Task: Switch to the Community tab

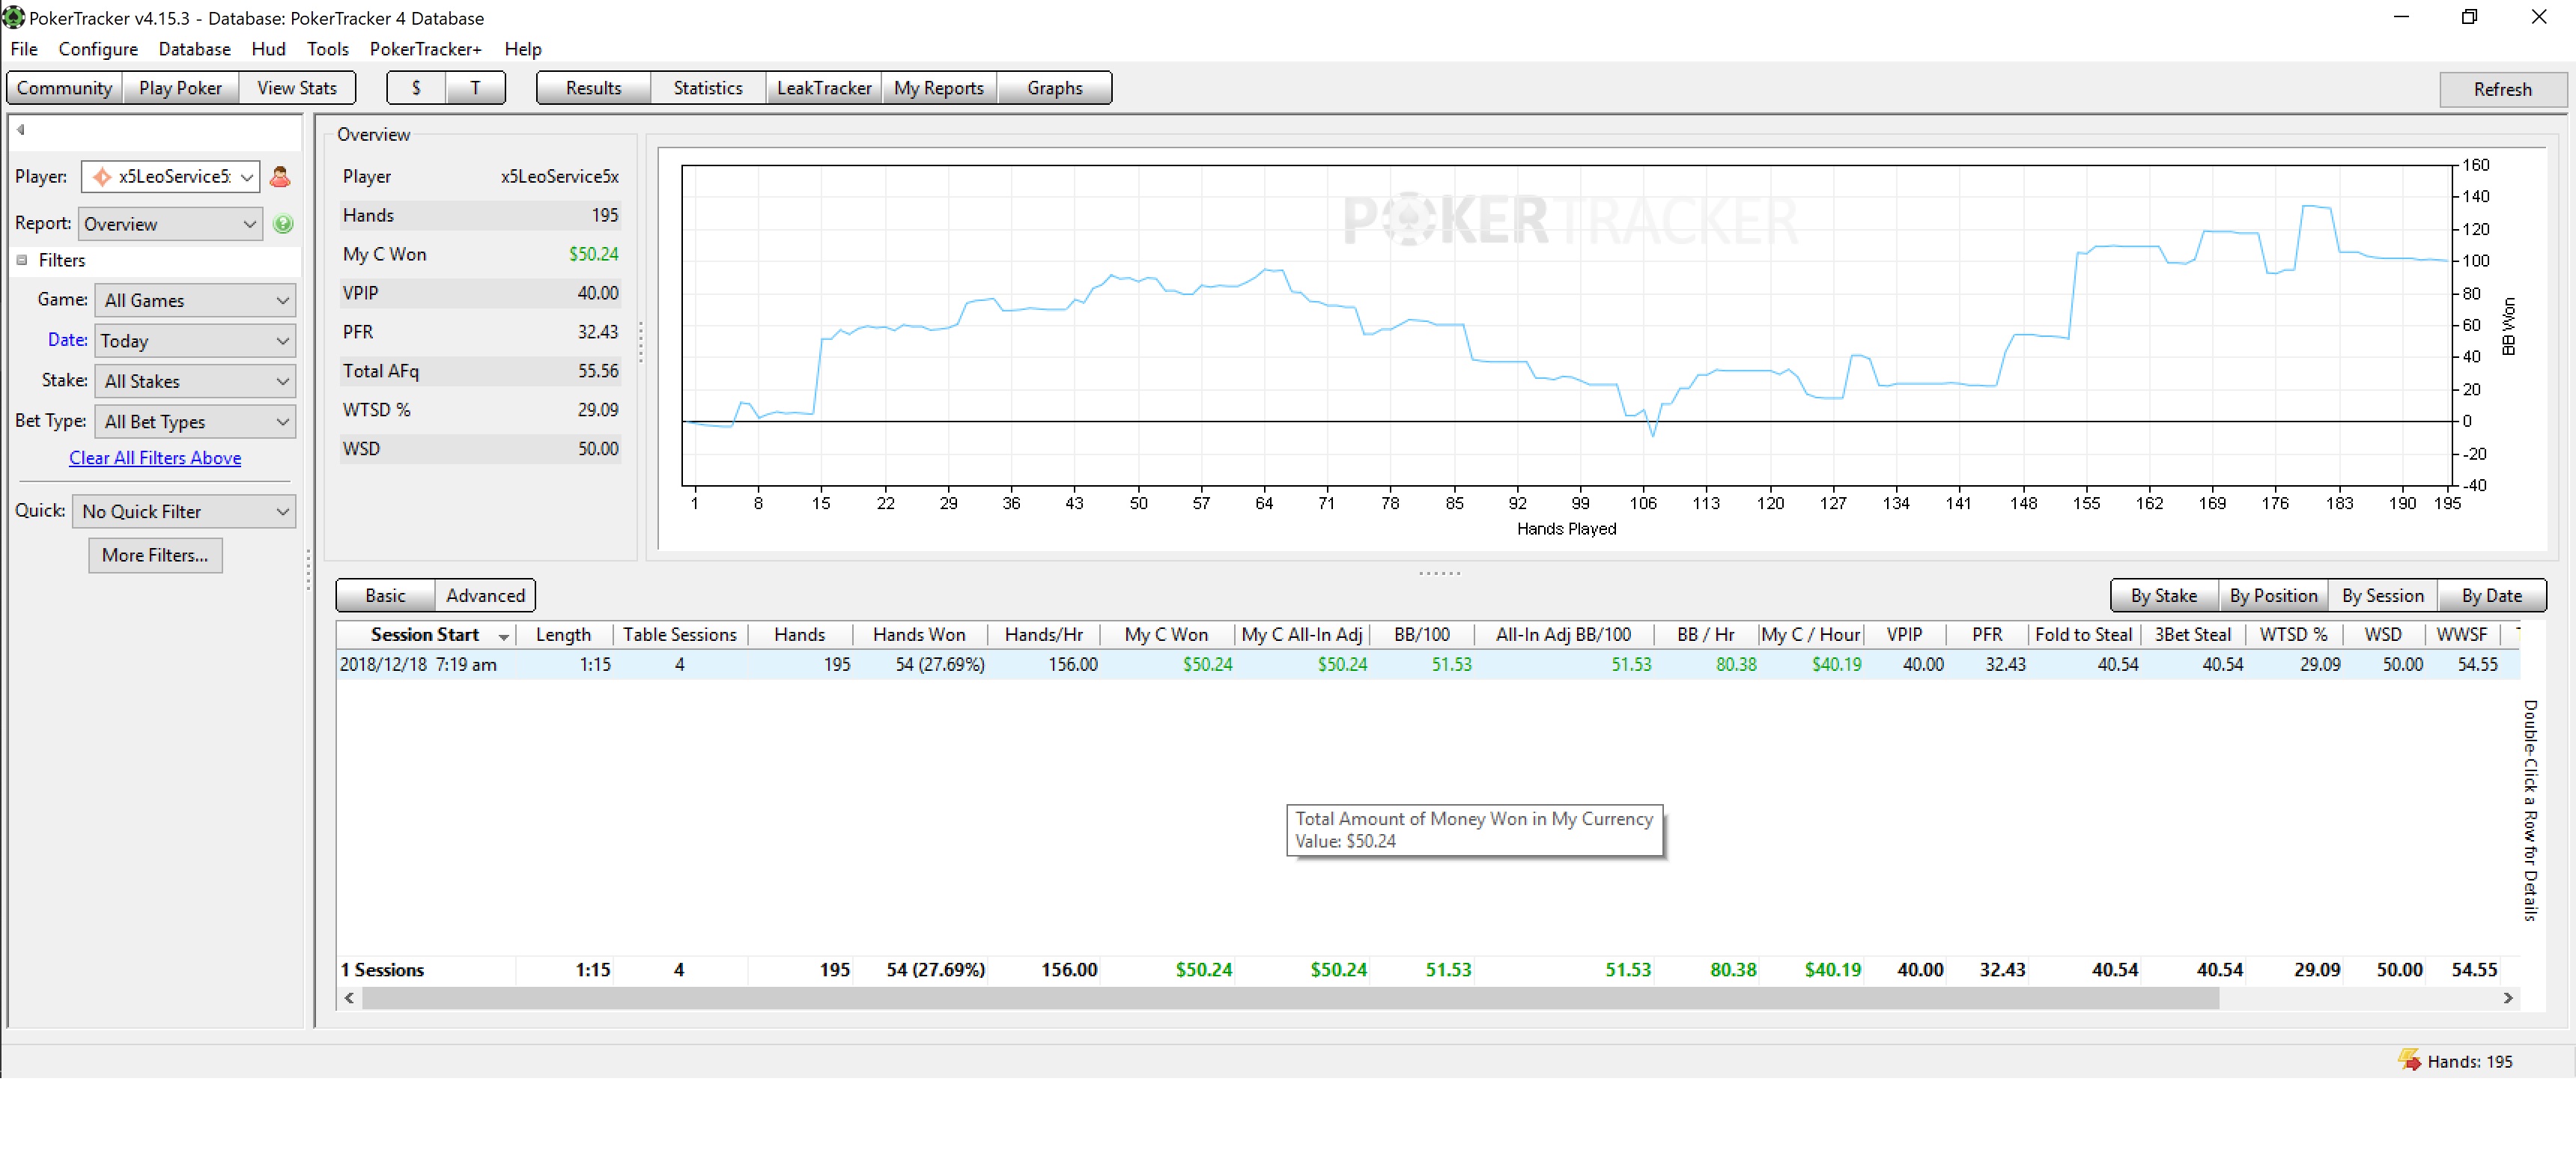Action: click(x=65, y=88)
